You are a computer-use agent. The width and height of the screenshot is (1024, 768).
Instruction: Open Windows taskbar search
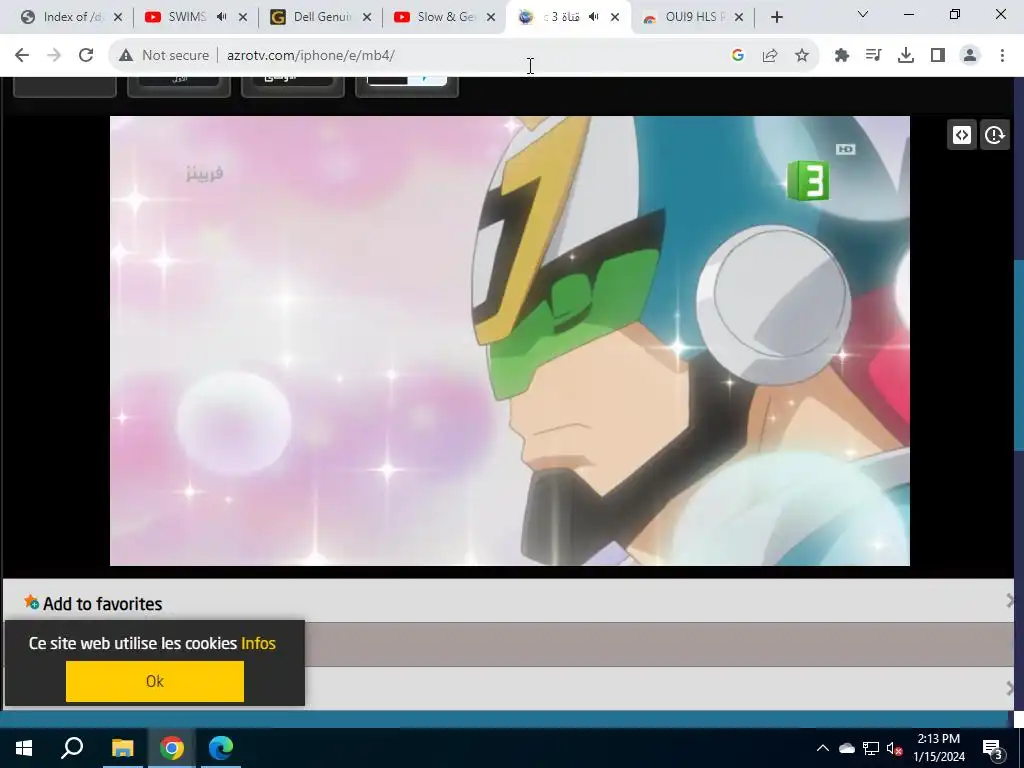[x=72, y=748]
